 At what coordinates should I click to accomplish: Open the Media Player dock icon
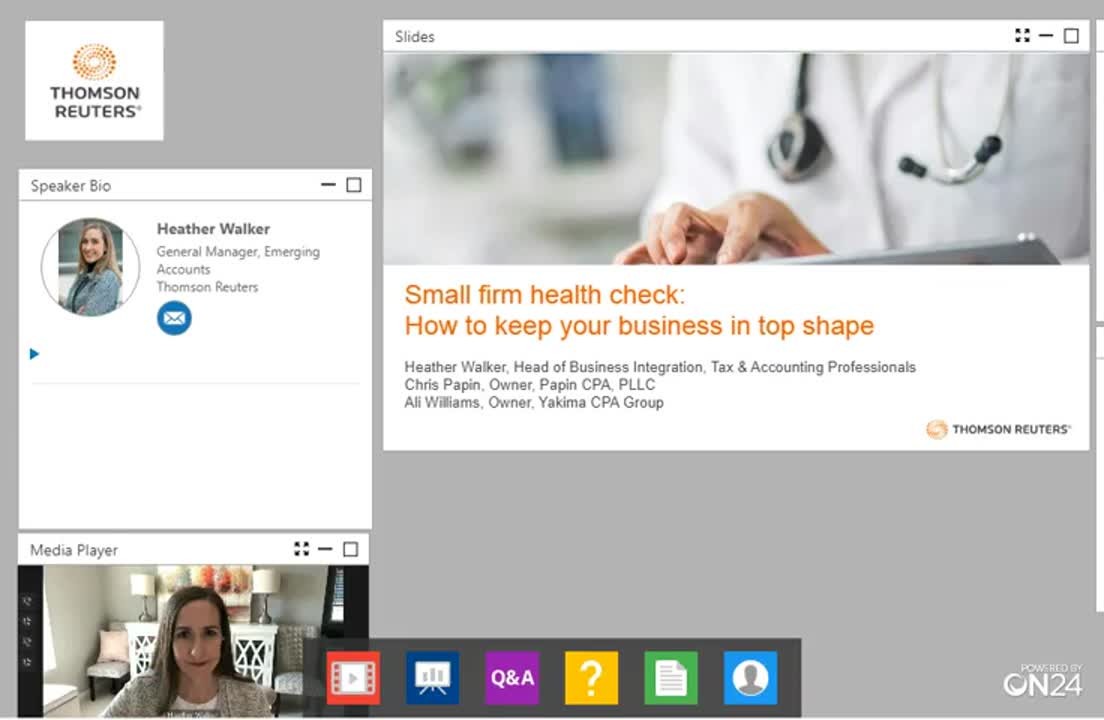353,678
